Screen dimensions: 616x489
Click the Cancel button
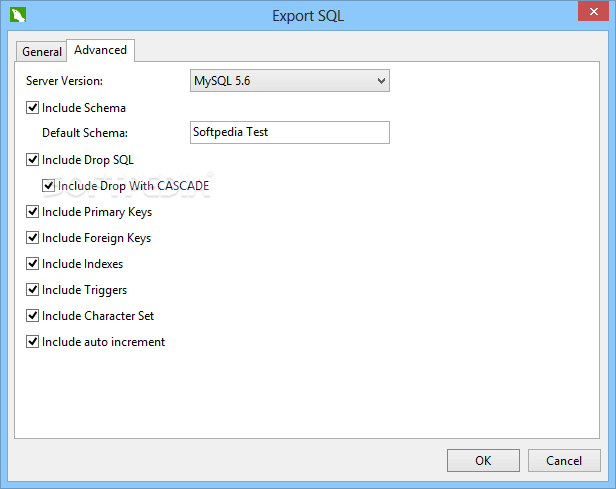[x=557, y=460]
